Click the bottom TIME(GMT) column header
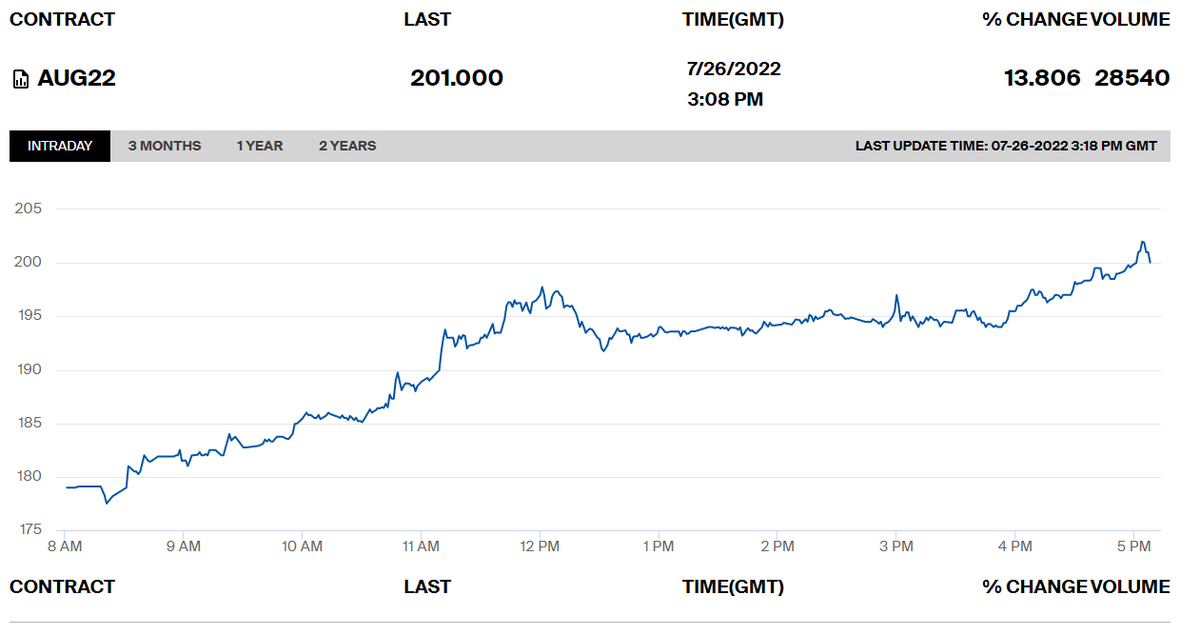 coord(733,587)
